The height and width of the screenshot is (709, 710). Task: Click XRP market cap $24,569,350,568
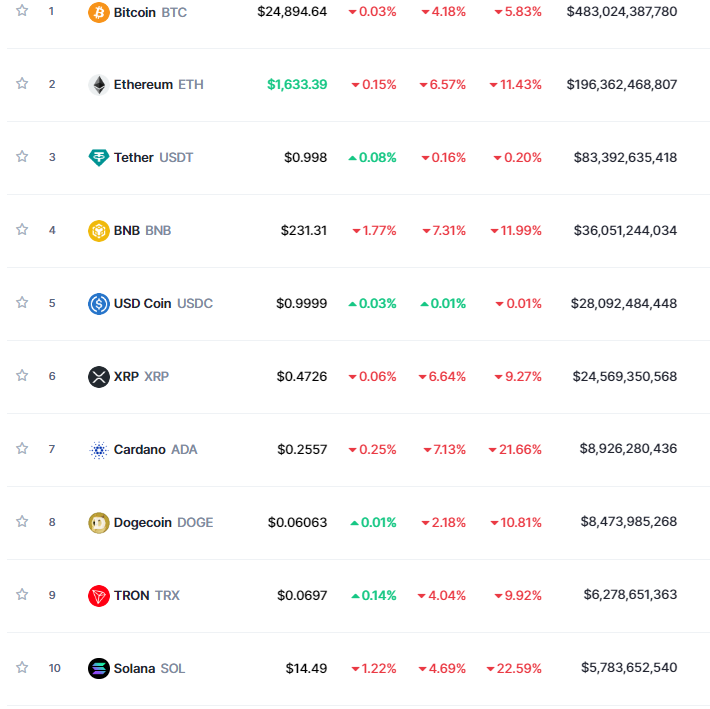pos(624,376)
